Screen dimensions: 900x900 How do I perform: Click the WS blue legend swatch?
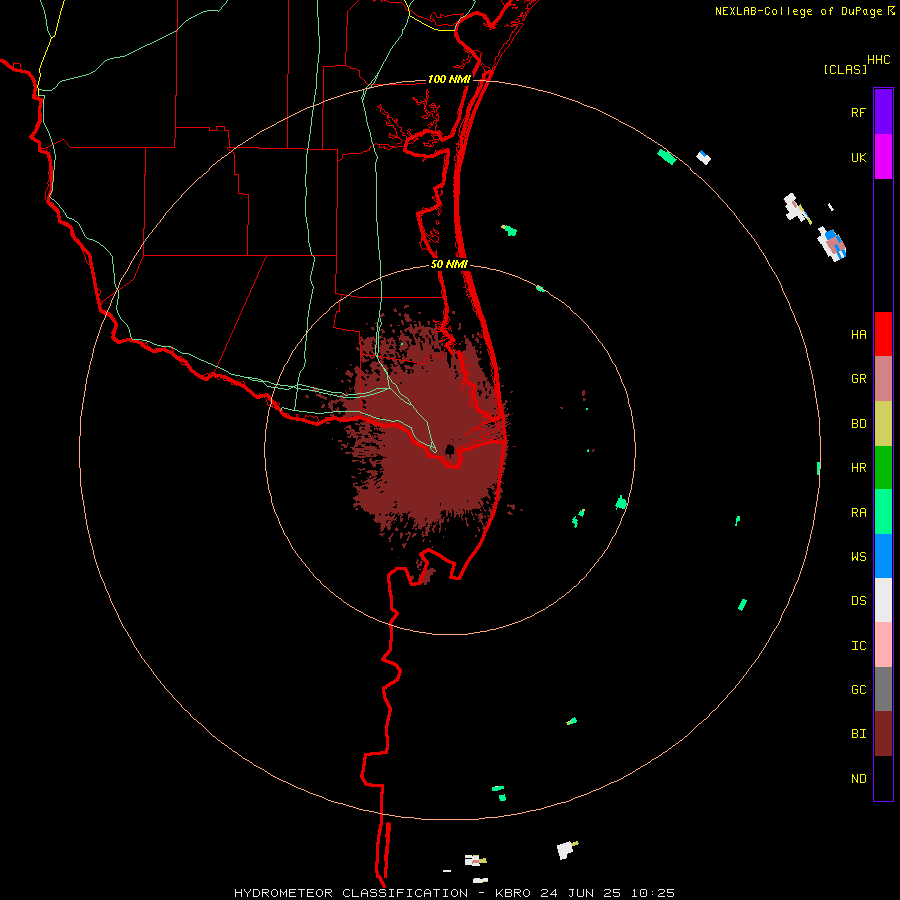coord(883,556)
